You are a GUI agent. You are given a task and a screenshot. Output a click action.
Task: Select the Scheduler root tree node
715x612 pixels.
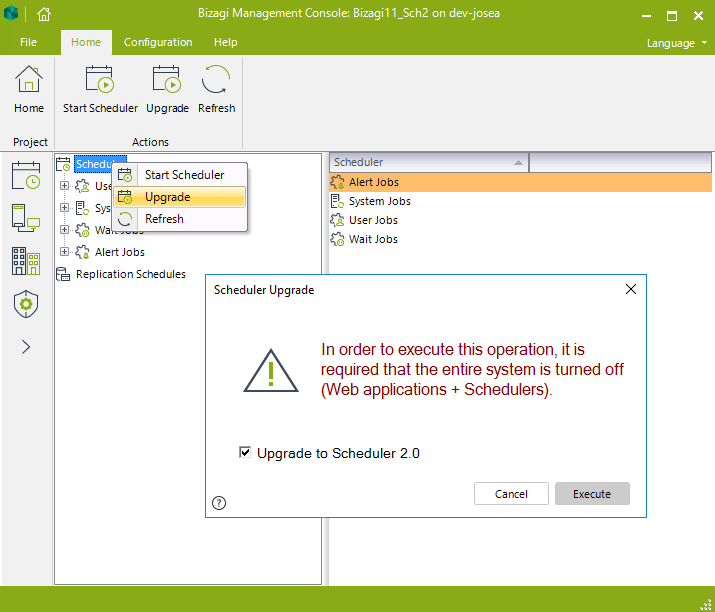click(93, 164)
